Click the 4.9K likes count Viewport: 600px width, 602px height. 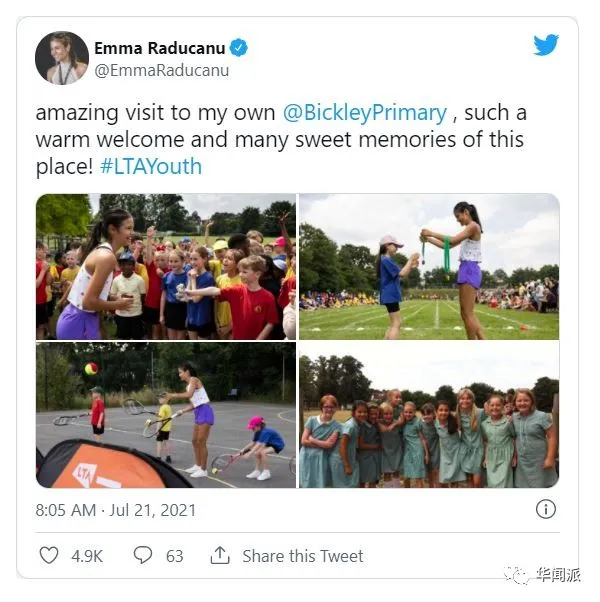(87, 556)
